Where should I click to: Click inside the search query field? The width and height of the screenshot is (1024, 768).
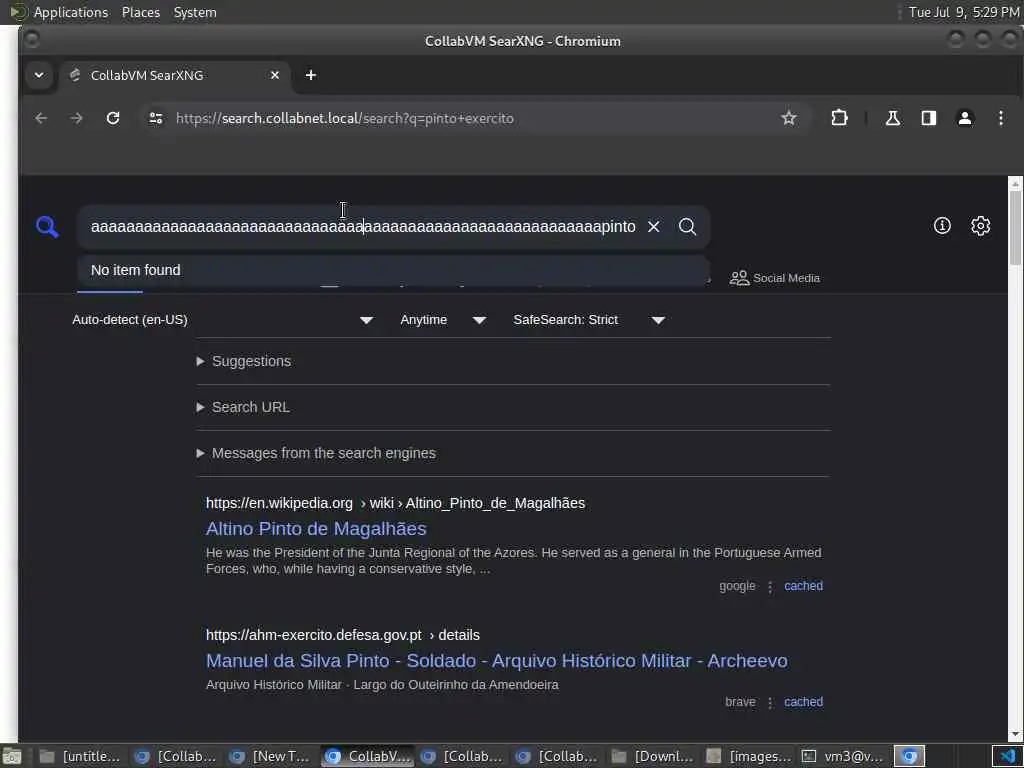pos(362,227)
